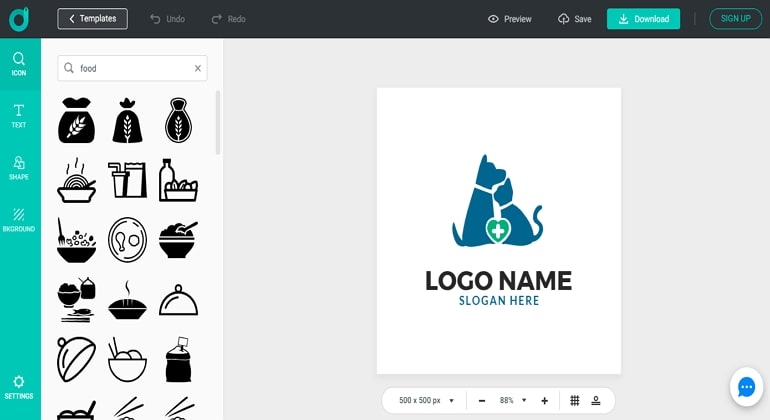The width and height of the screenshot is (770, 420).
Task: Click the icon search field containing food
Action: click(132, 68)
